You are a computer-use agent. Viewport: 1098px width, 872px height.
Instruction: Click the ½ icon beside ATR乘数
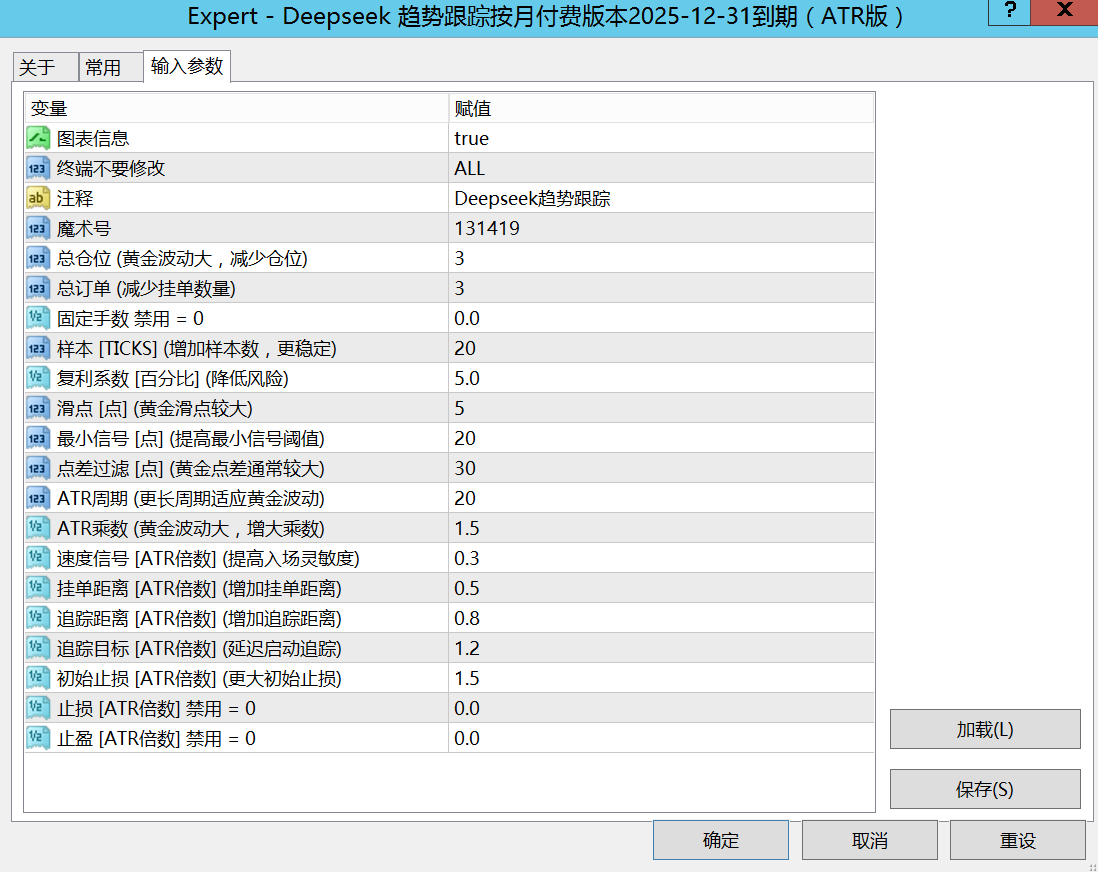[x=38, y=528]
